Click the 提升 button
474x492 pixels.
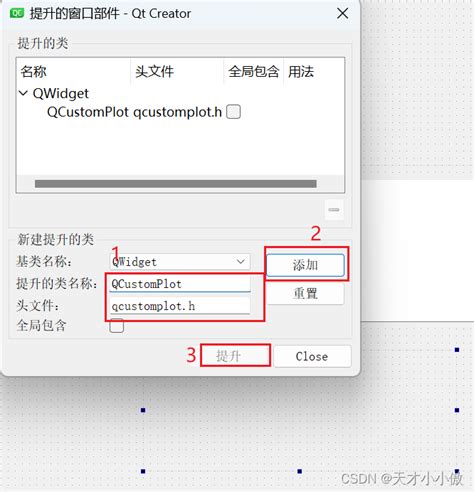coord(235,356)
